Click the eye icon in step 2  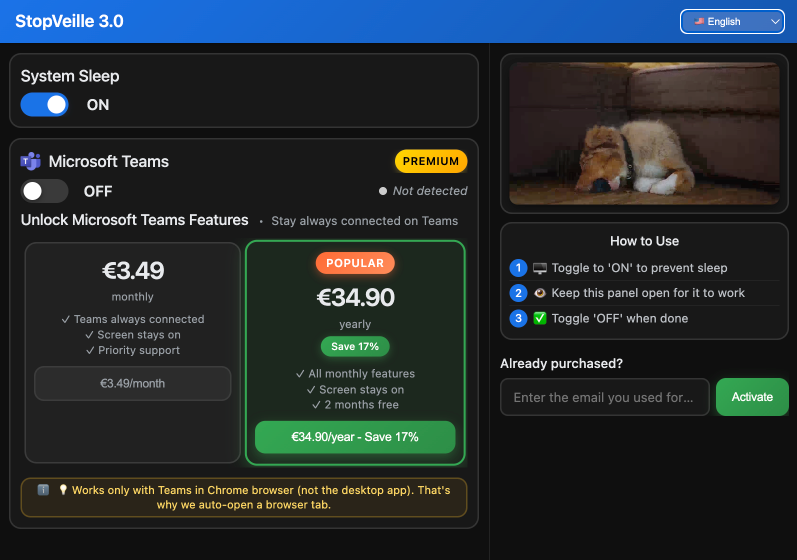[540, 293]
